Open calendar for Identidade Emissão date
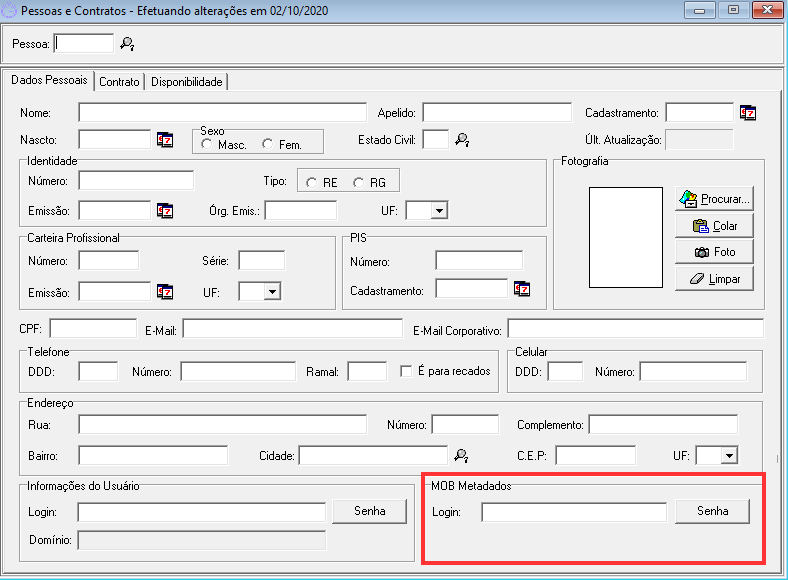The image size is (788, 580). tap(166, 211)
